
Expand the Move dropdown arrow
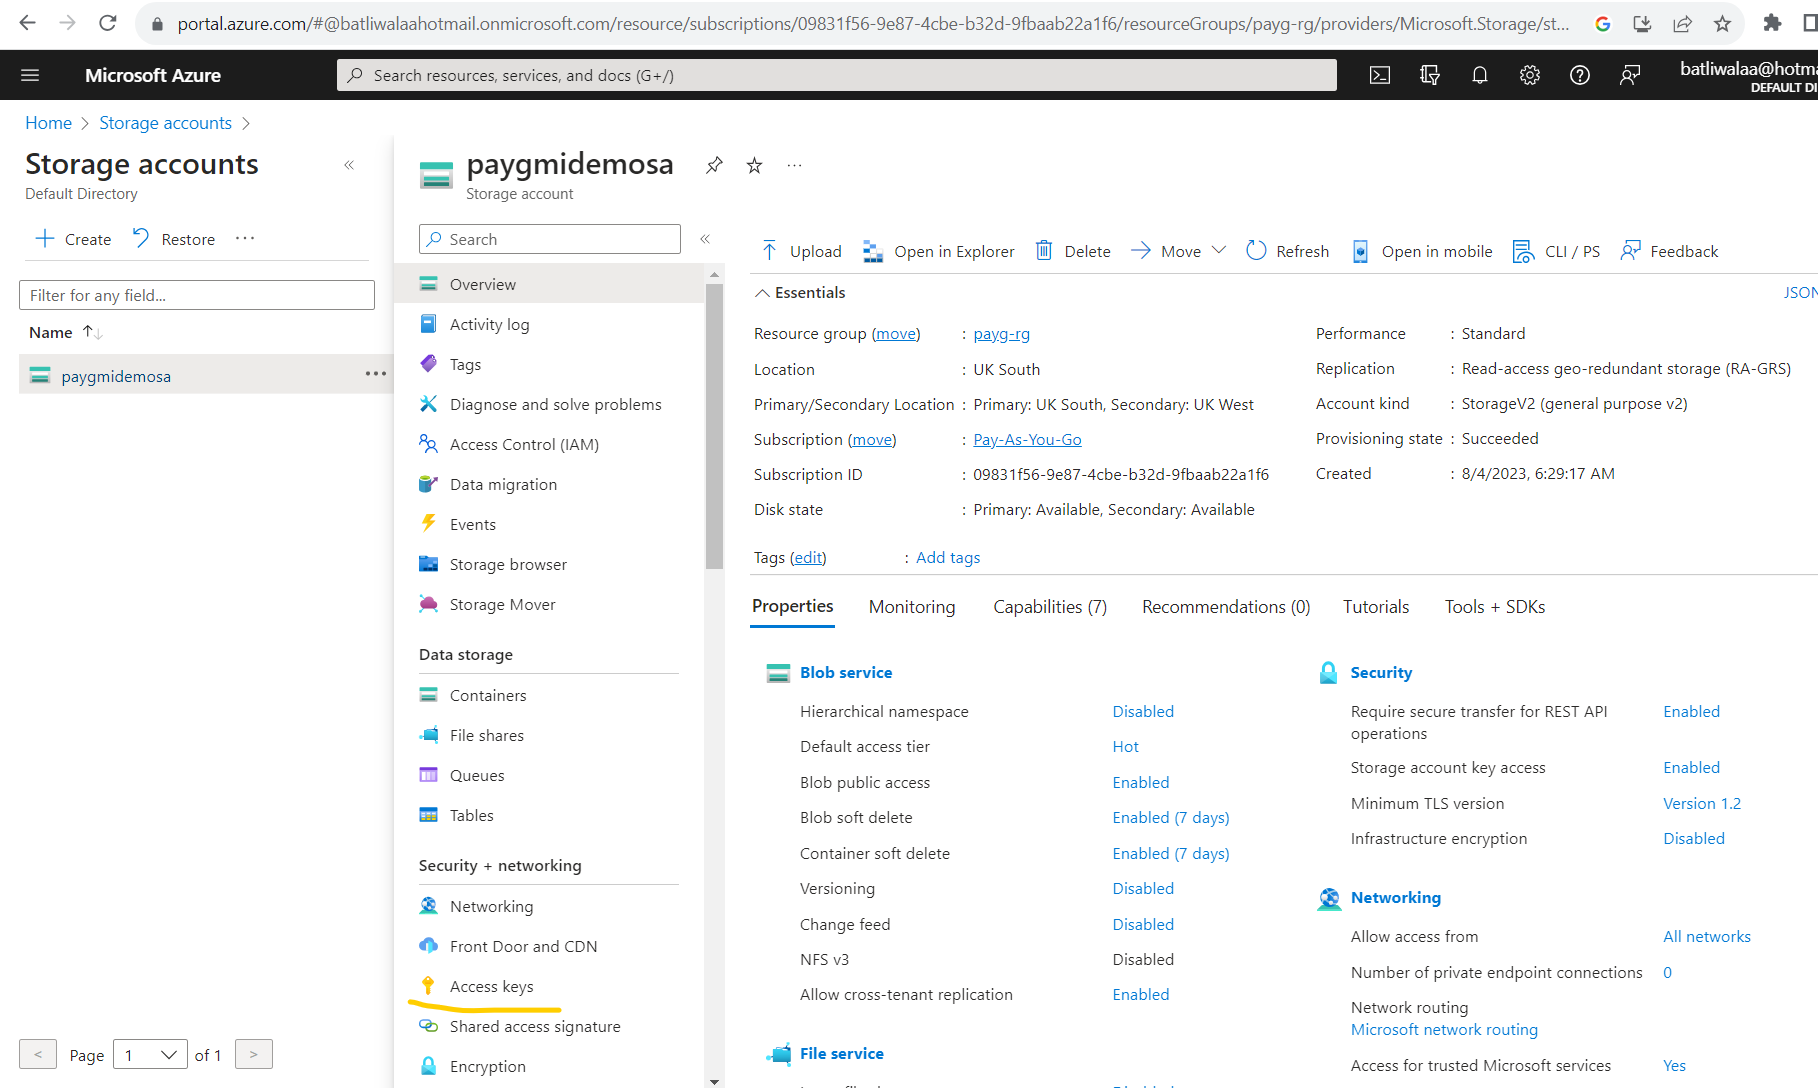1218,250
